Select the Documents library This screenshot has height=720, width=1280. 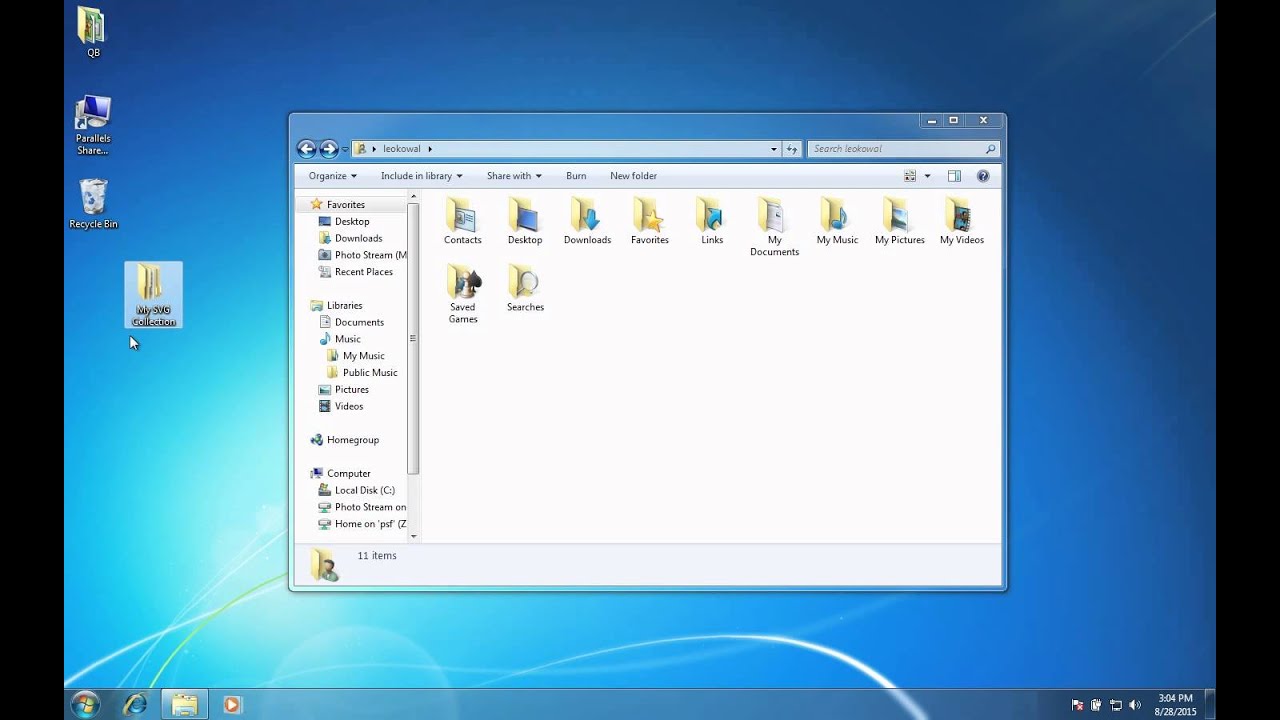point(359,322)
